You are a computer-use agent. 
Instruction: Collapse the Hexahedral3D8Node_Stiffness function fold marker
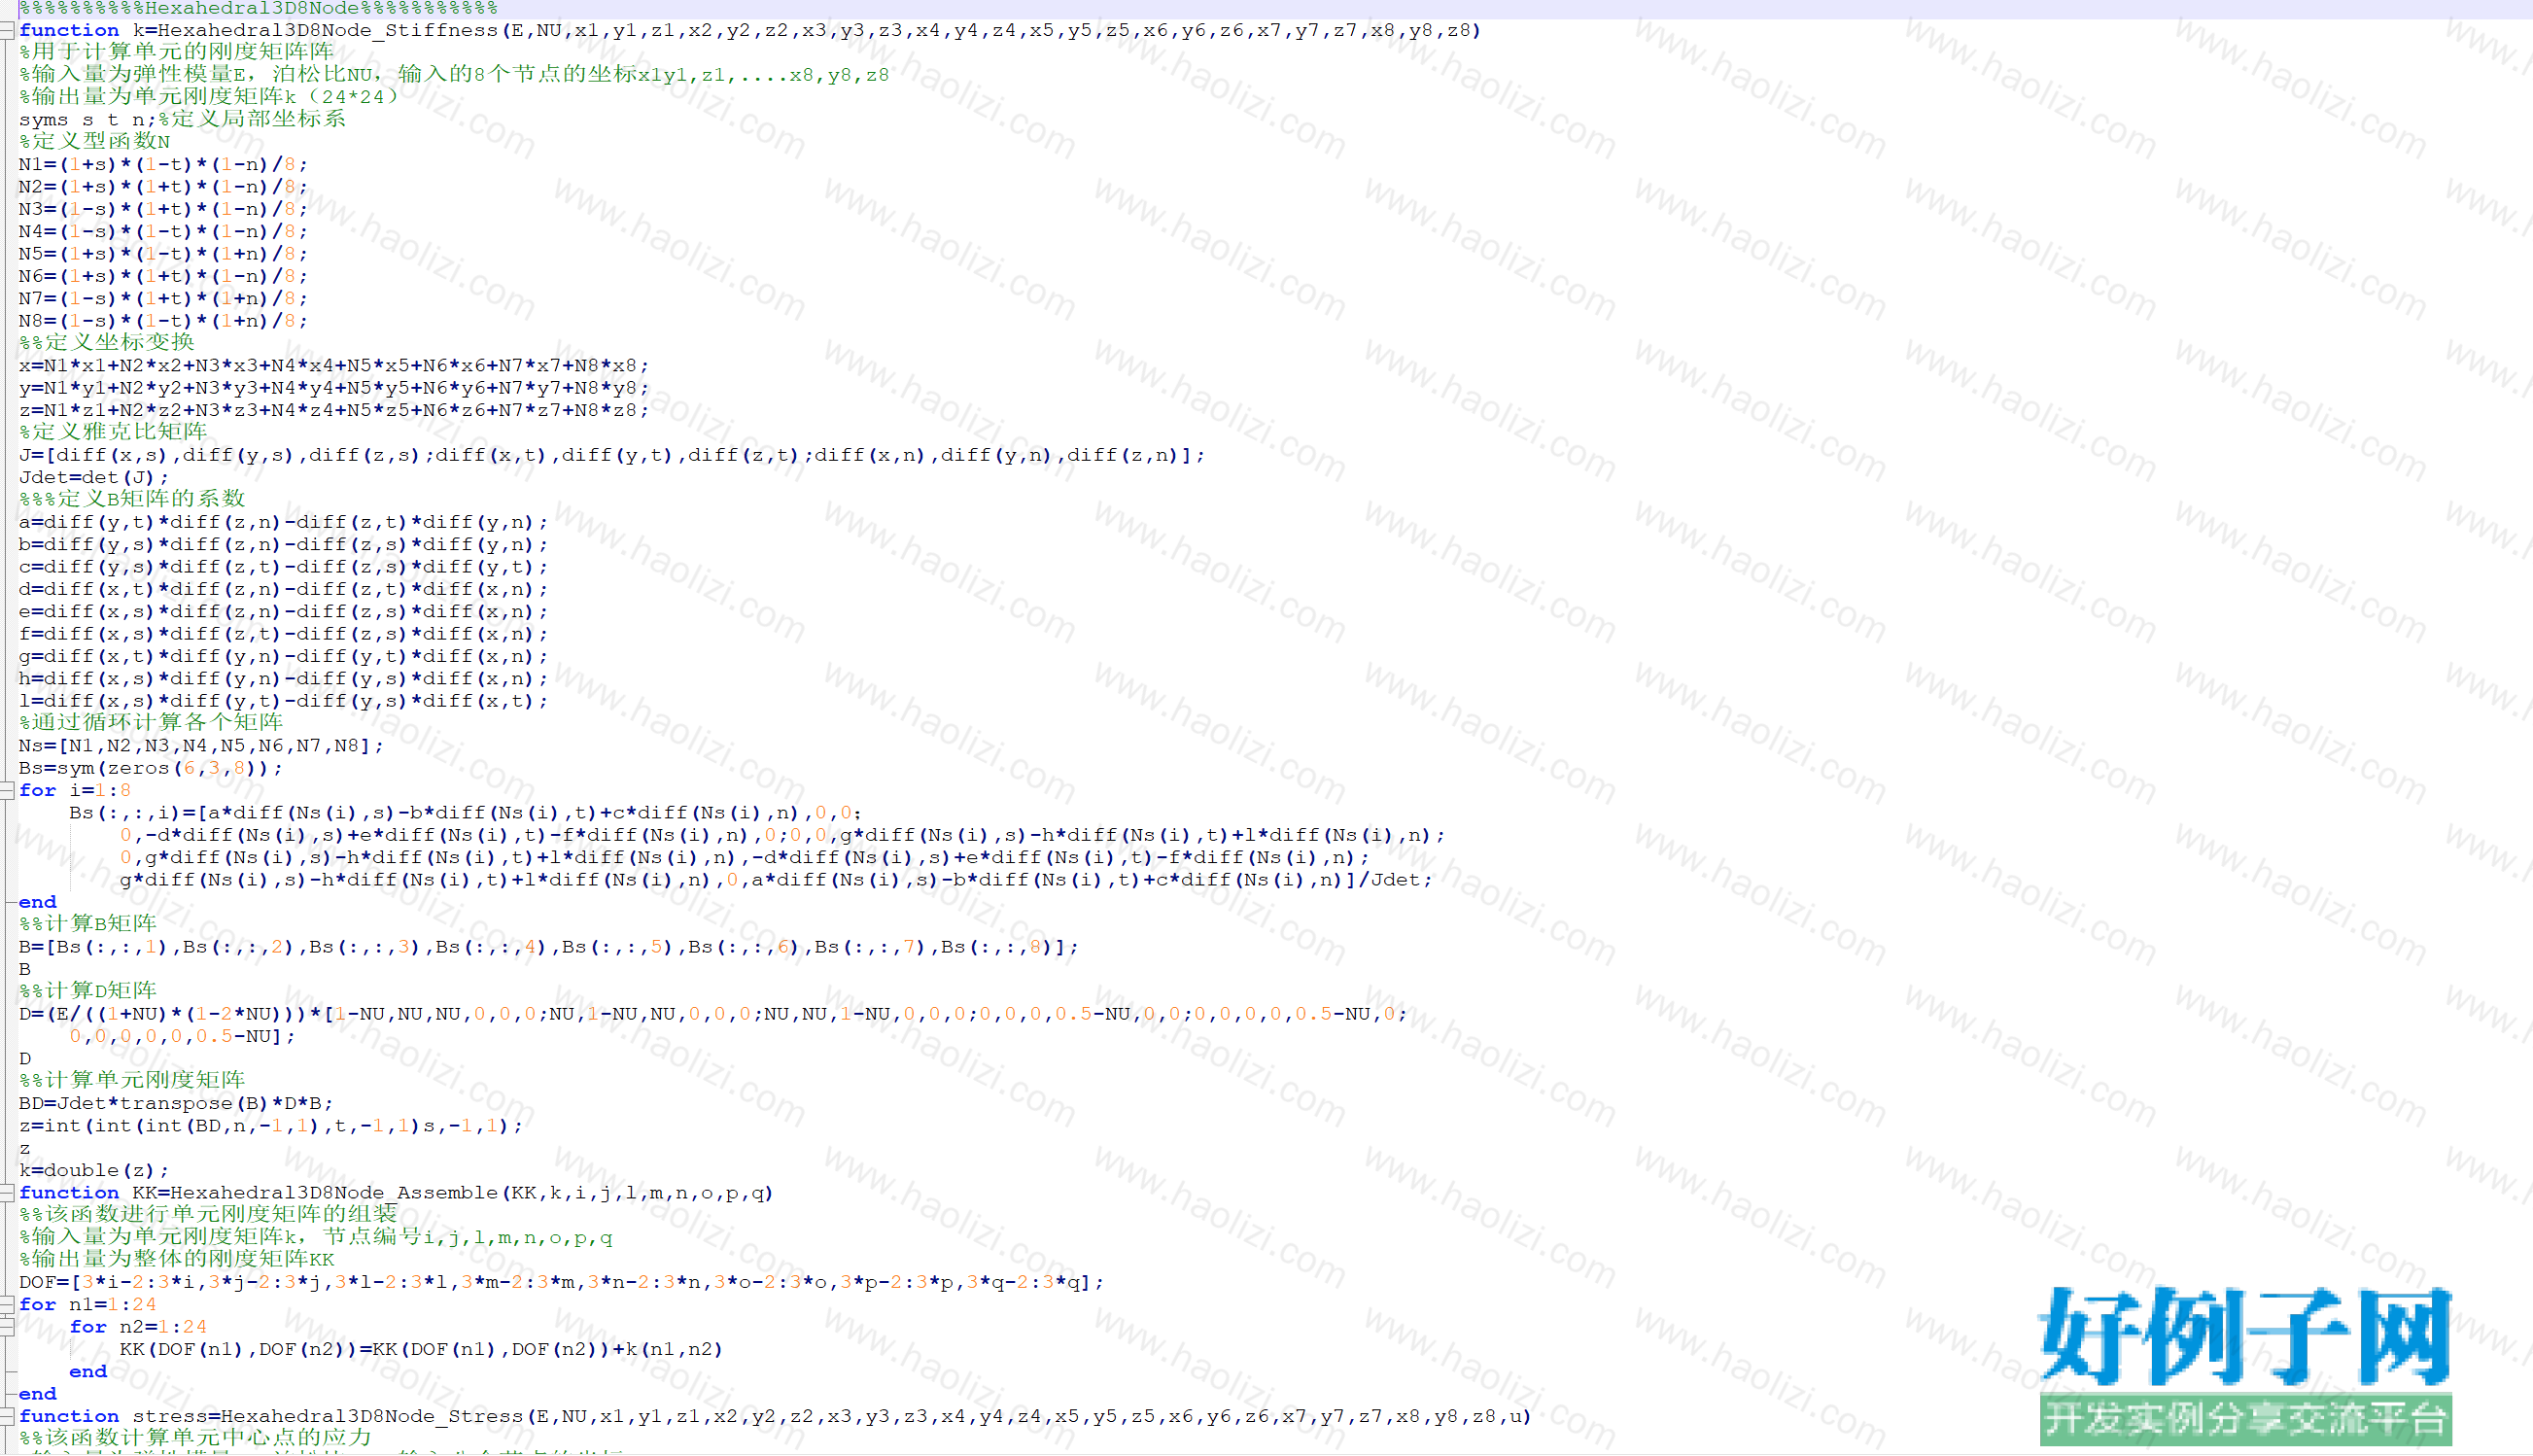6,31
